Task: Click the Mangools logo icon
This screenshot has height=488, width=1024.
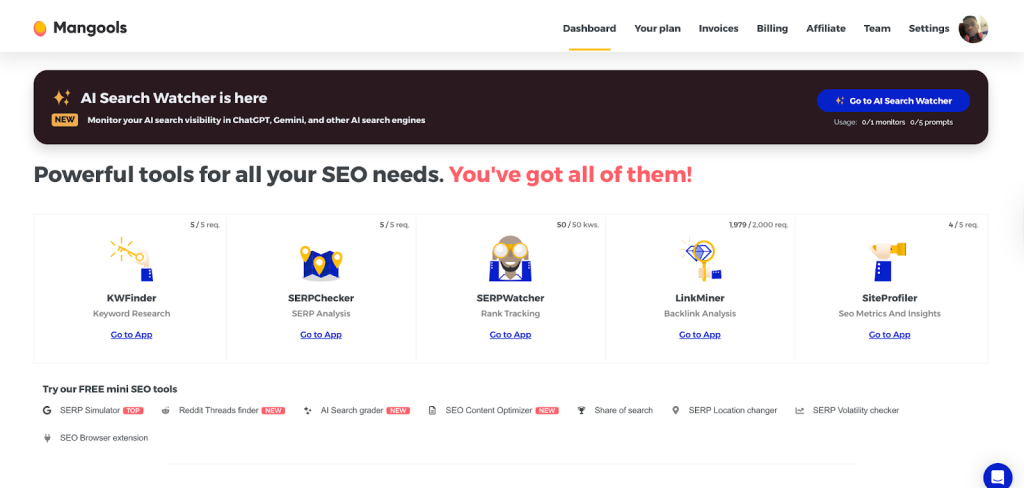Action: pyautogui.click(x=40, y=28)
